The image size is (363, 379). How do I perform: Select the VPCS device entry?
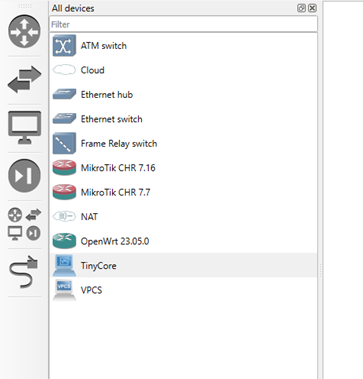point(183,290)
